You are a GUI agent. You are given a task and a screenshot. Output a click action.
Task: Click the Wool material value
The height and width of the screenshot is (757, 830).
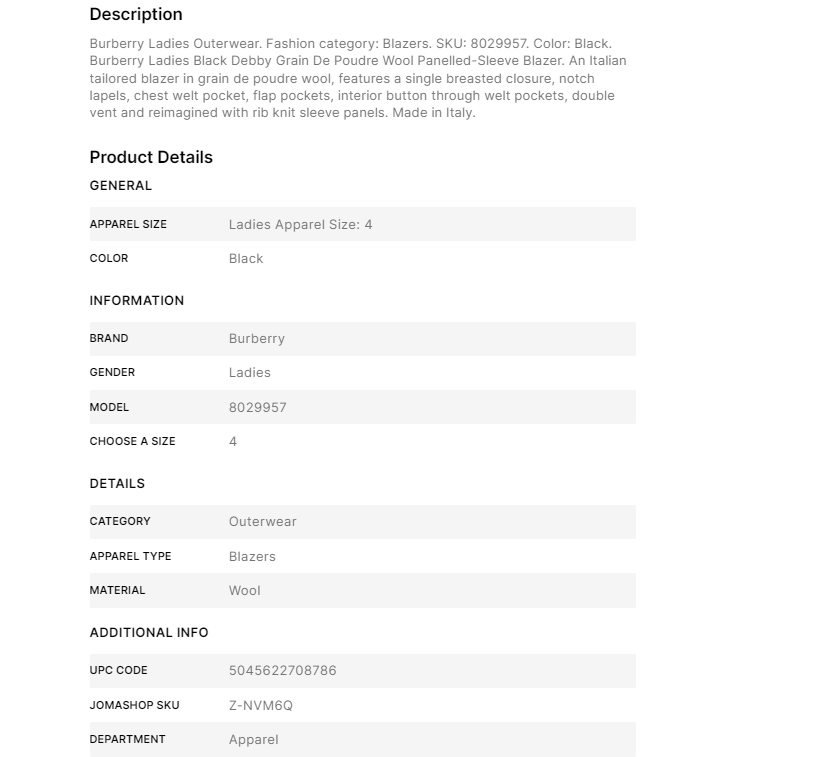(x=245, y=590)
